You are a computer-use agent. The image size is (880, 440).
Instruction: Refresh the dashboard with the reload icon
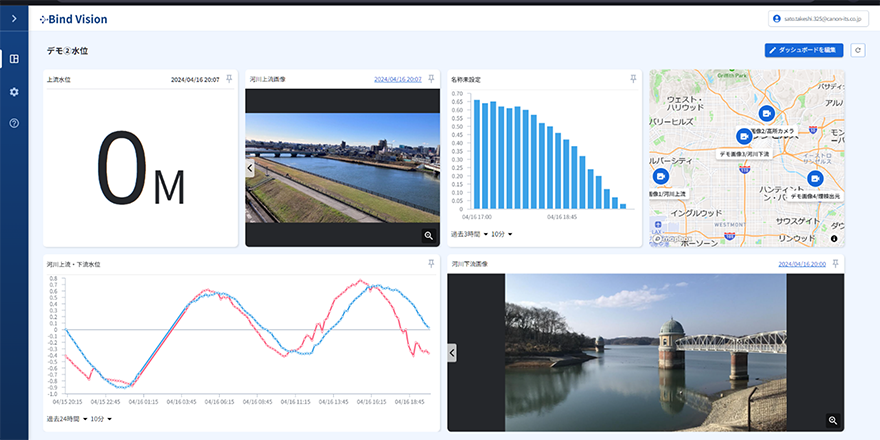857,50
